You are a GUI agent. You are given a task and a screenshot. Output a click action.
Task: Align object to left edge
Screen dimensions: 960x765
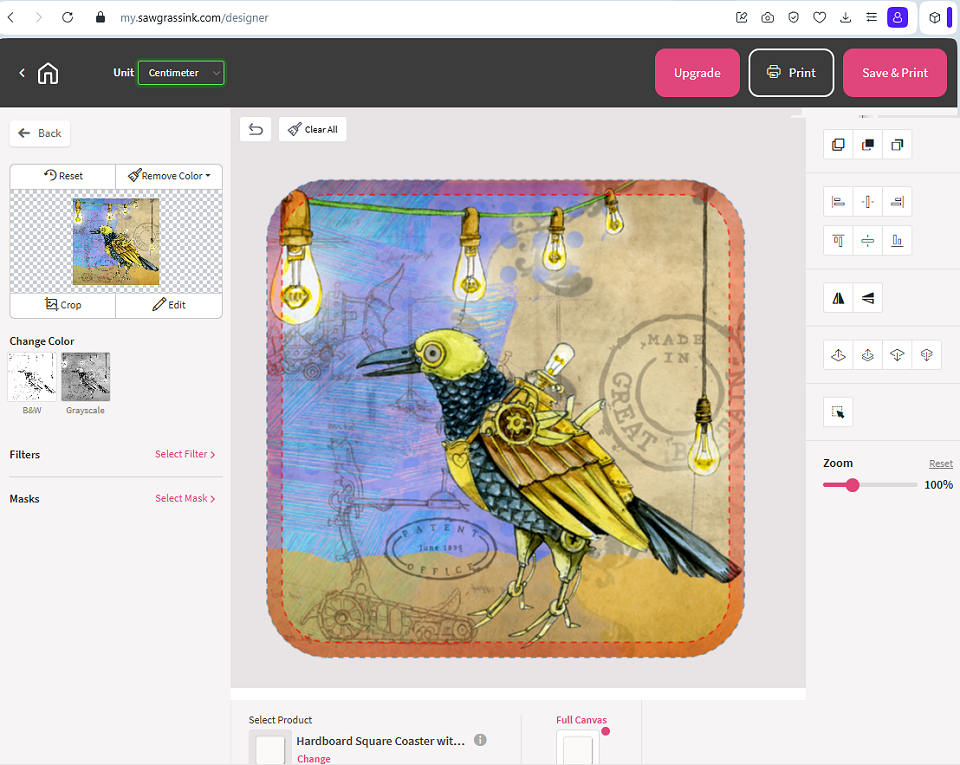coord(838,202)
